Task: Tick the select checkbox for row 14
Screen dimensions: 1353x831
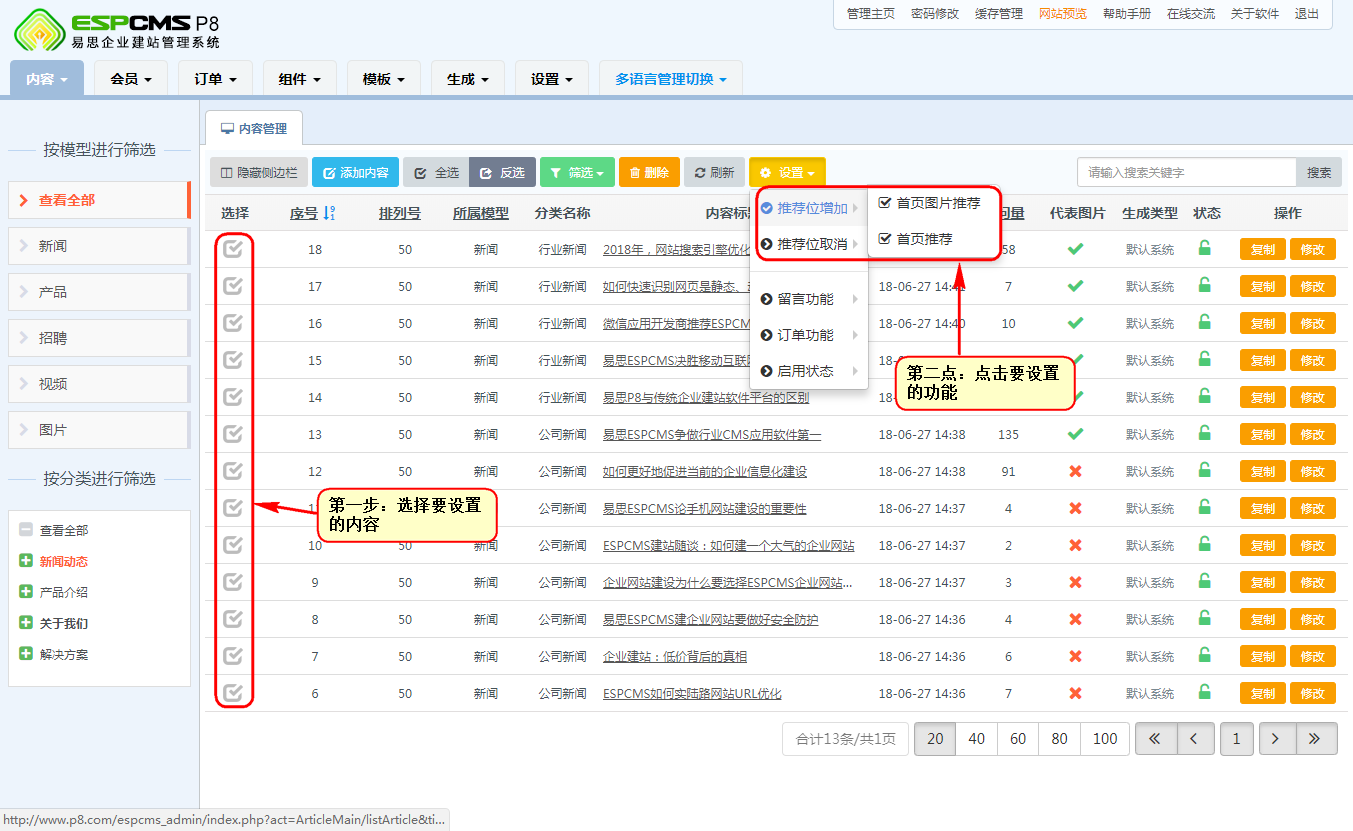Action: [233, 397]
